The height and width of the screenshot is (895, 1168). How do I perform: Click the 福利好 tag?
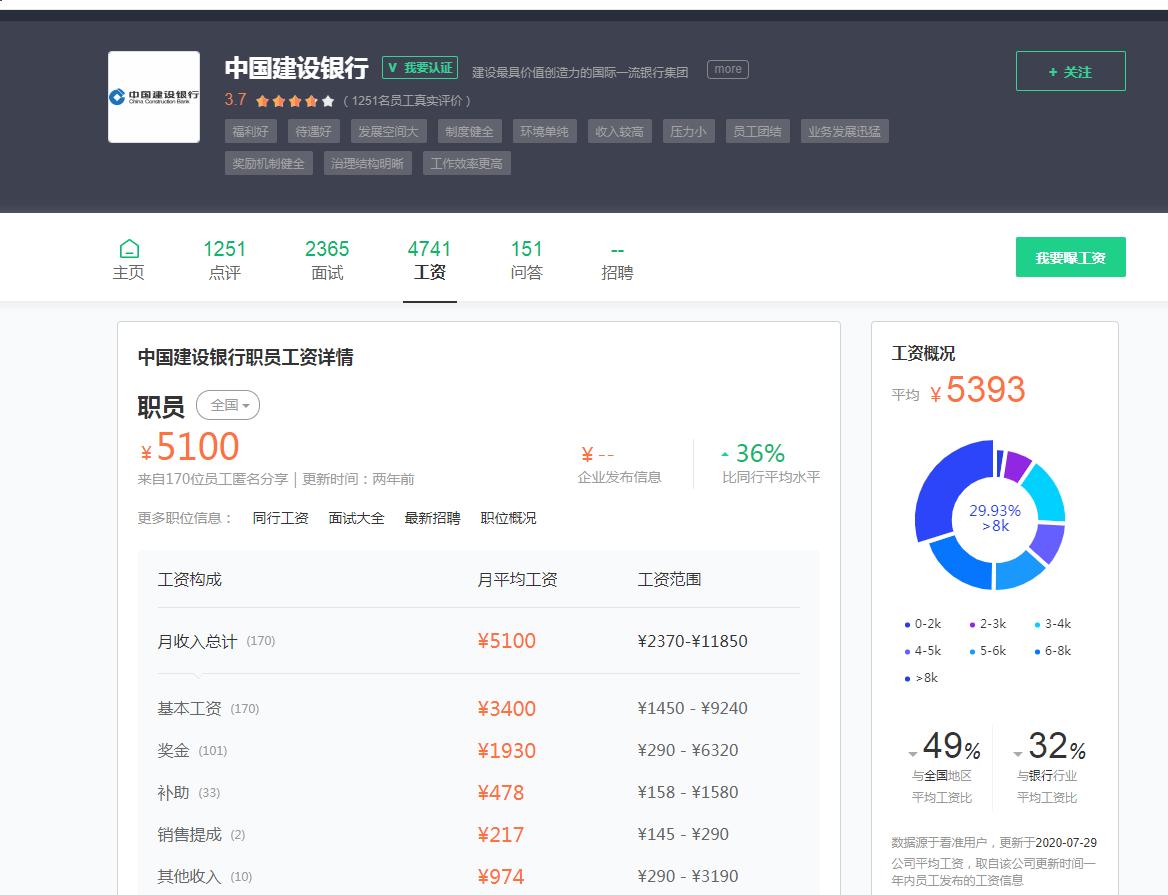(249, 131)
